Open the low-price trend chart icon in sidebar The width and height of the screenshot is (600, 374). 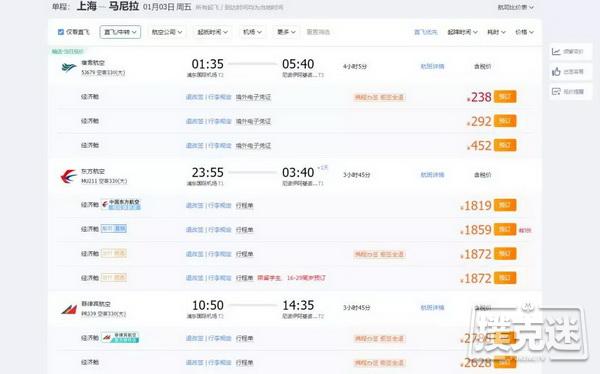tap(556, 51)
